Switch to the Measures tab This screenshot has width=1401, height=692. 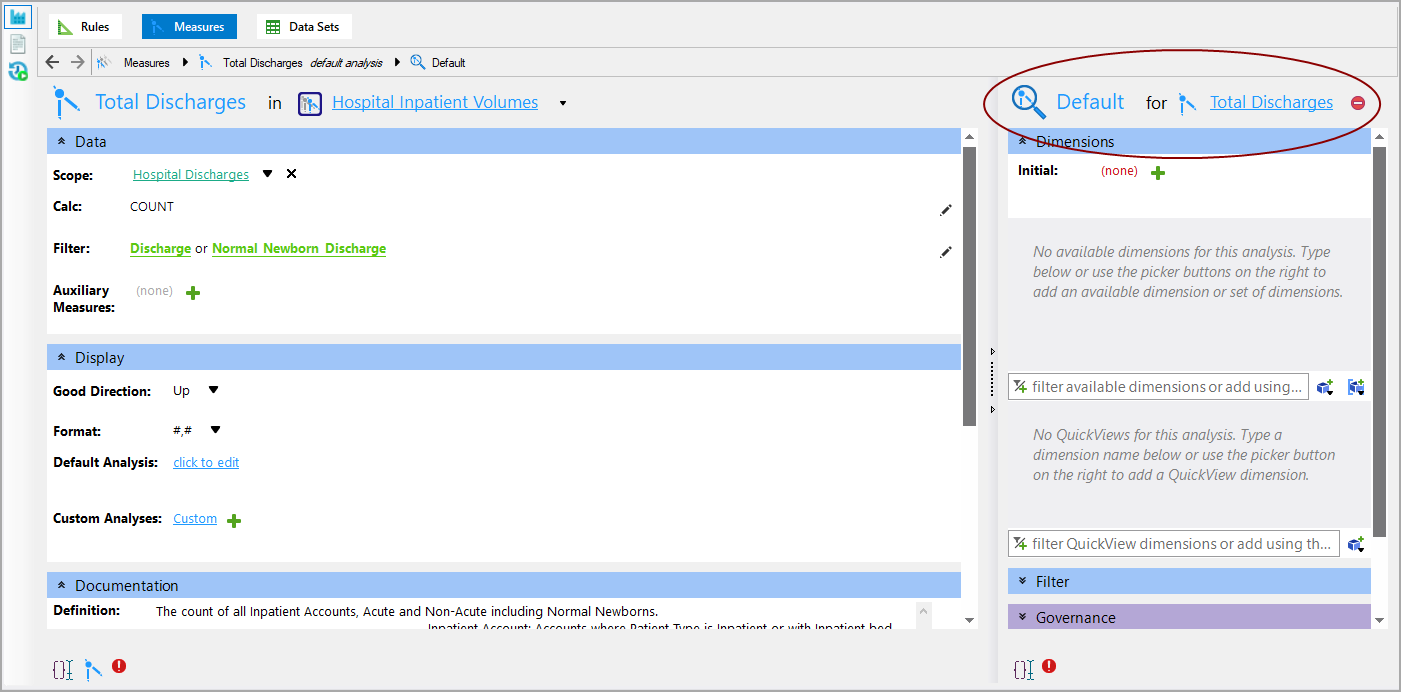(x=189, y=26)
